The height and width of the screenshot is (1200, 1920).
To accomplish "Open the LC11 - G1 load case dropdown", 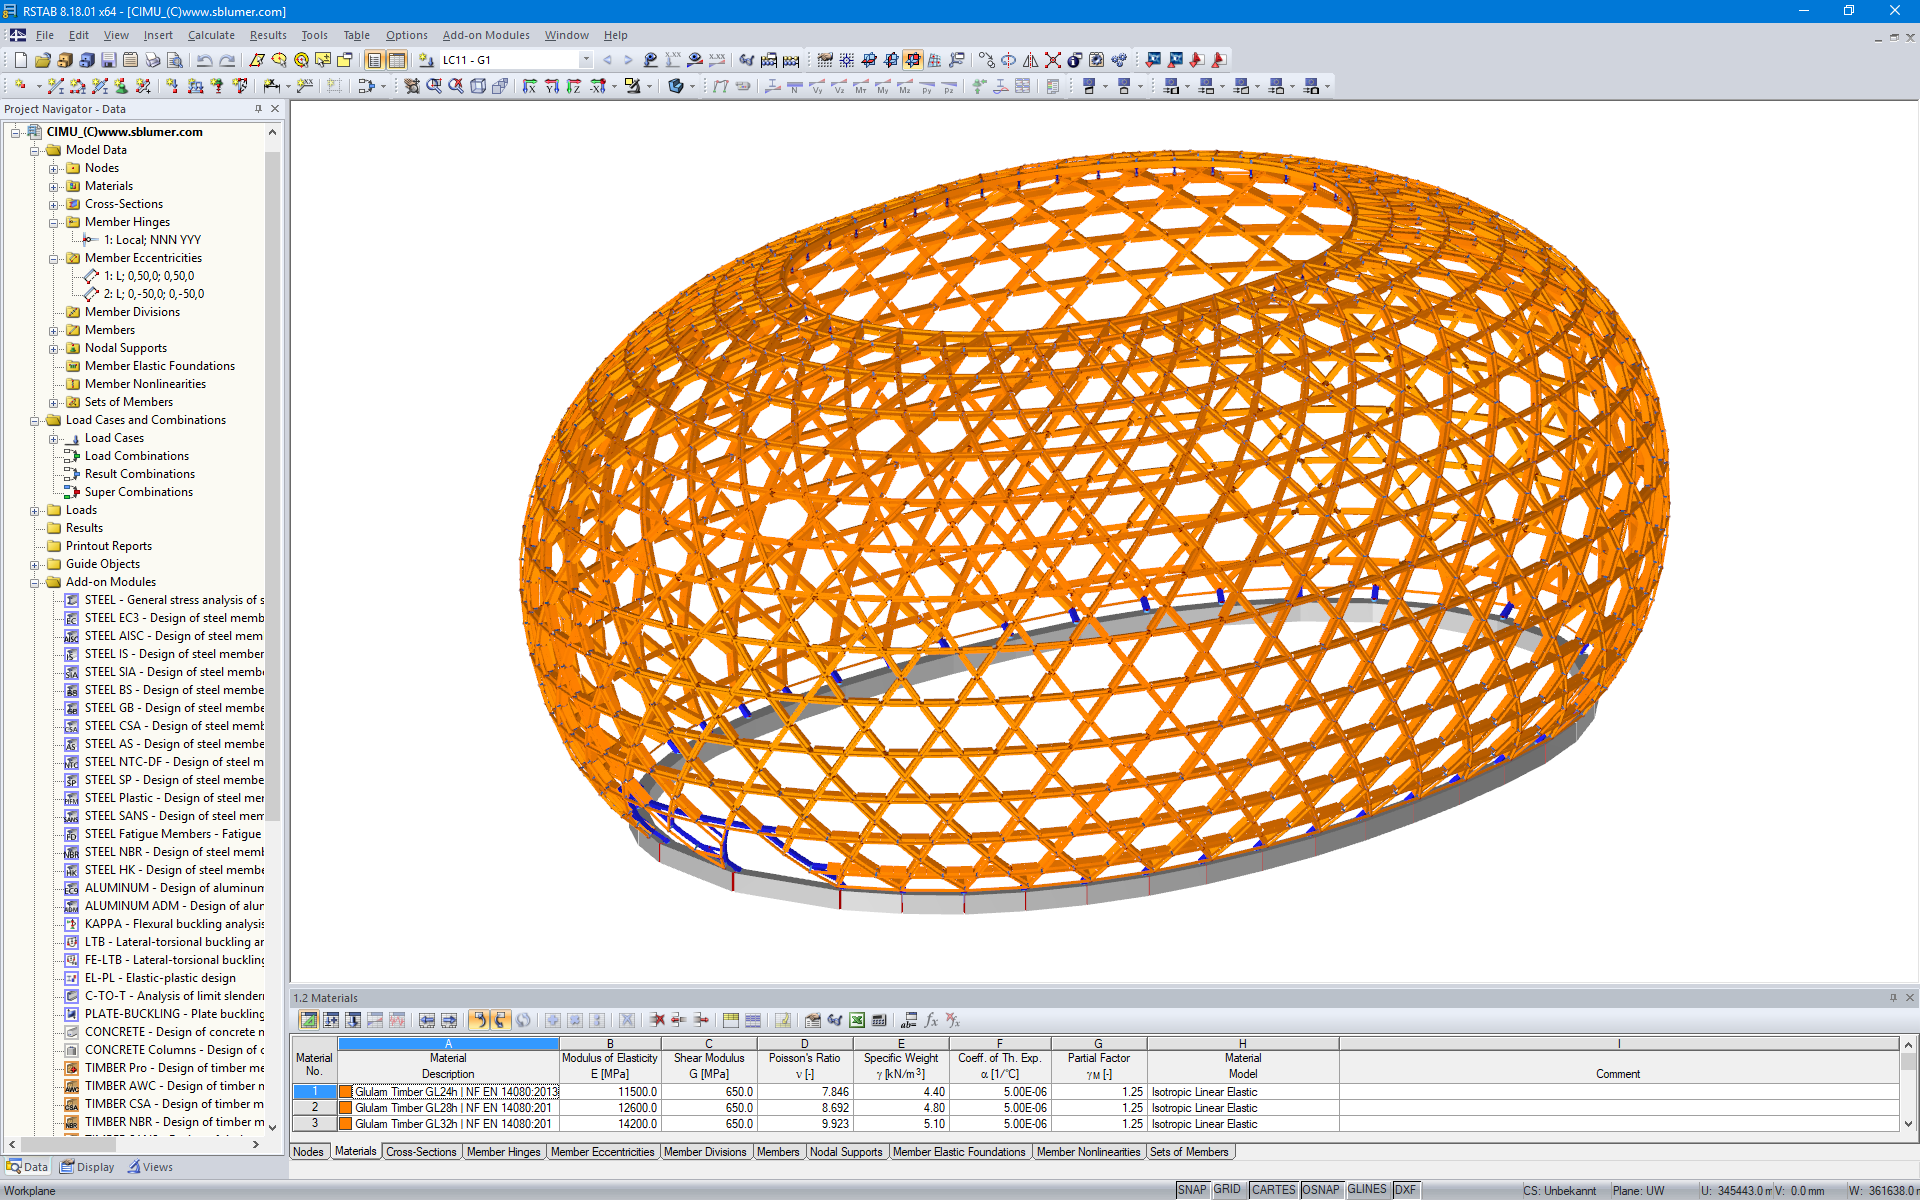I will [586, 60].
